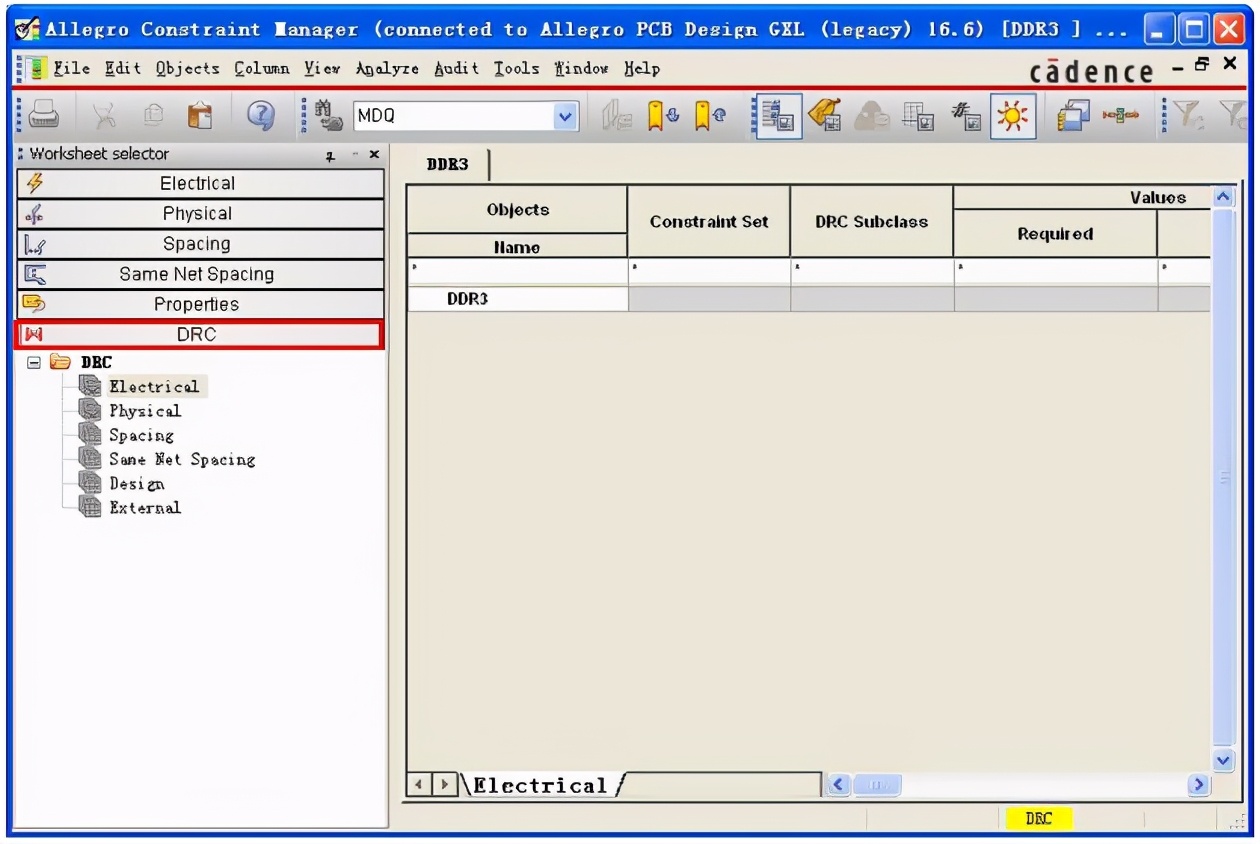Screen dimensions: 1260x844
Task: Open the Same Net Spacing section
Action: pyautogui.click(x=197, y=274)
